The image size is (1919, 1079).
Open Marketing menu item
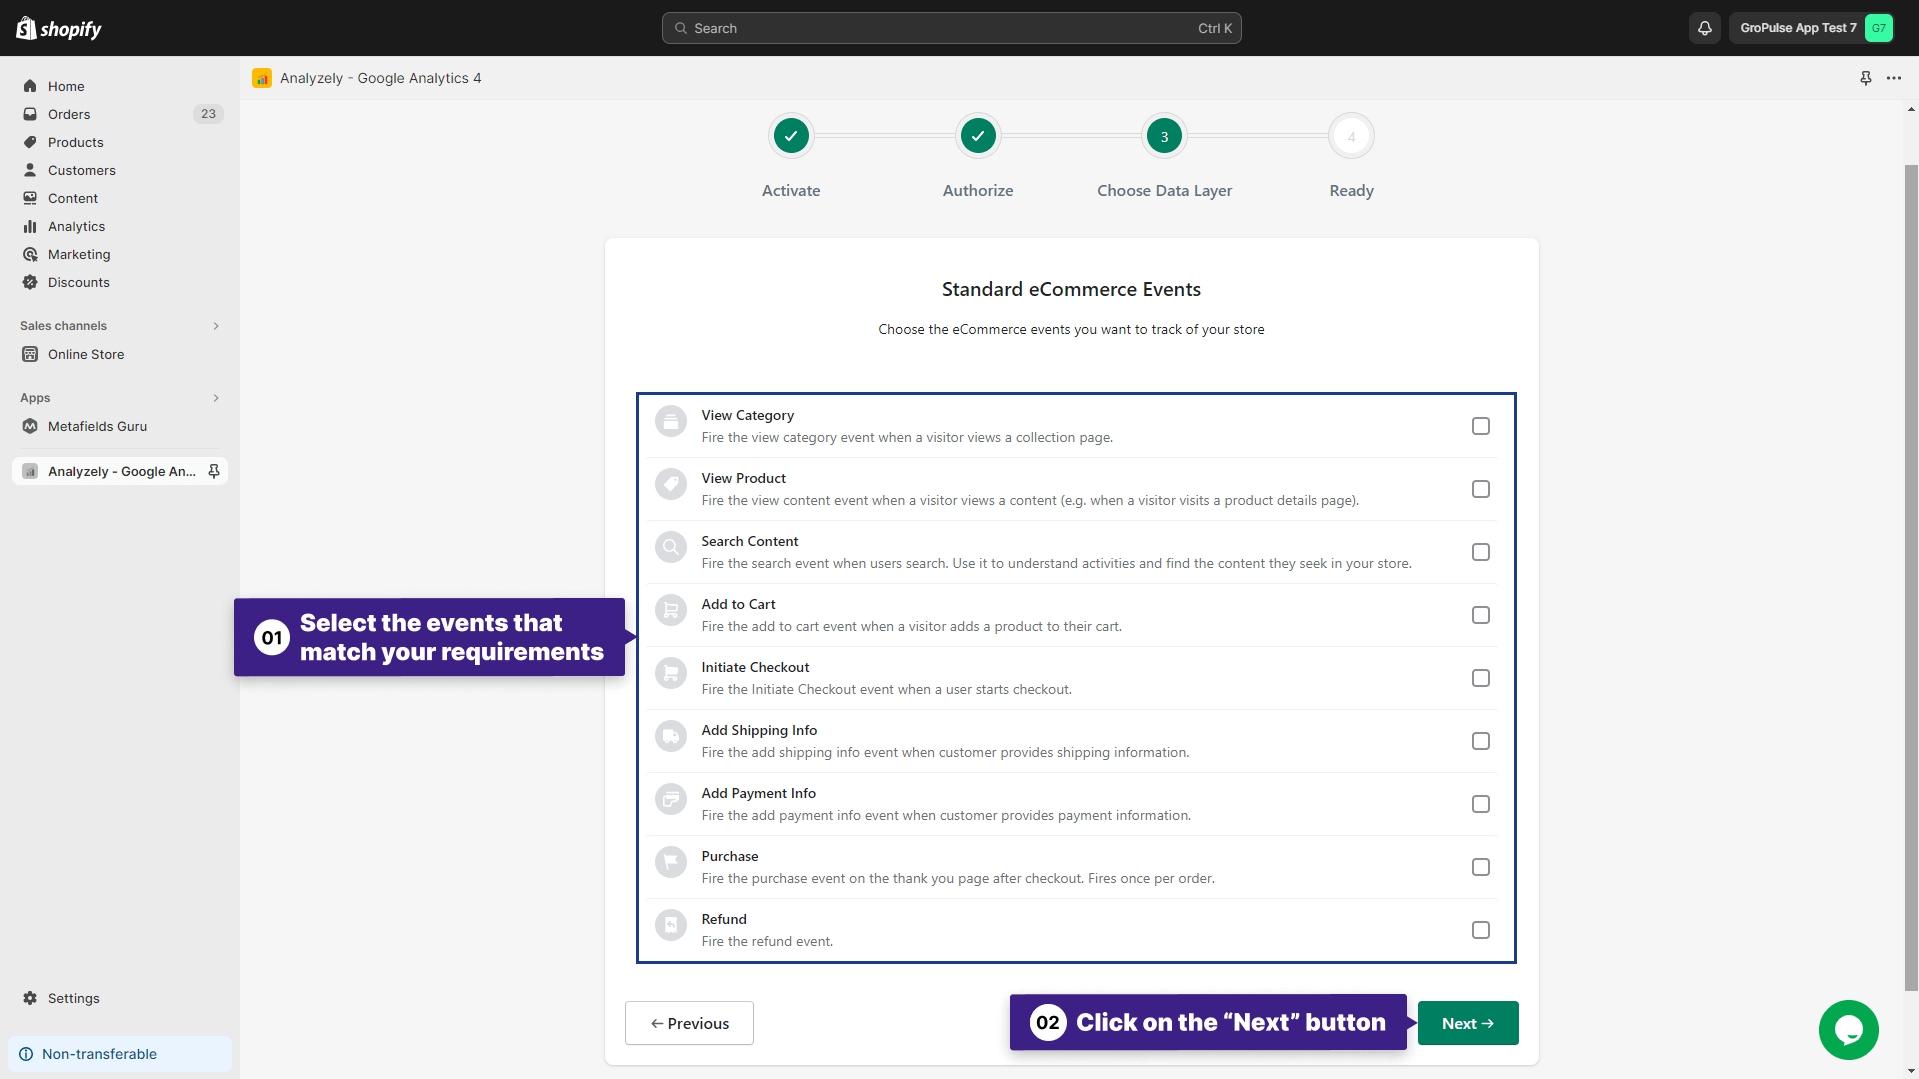point(120,254)
